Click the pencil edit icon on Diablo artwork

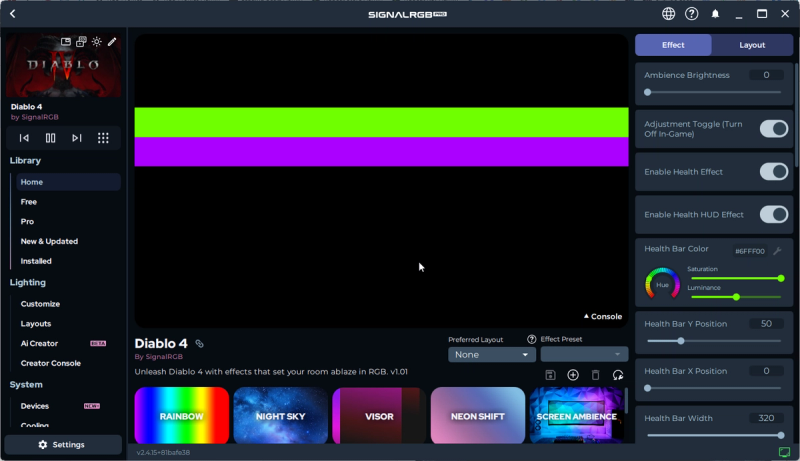(112, 42)
